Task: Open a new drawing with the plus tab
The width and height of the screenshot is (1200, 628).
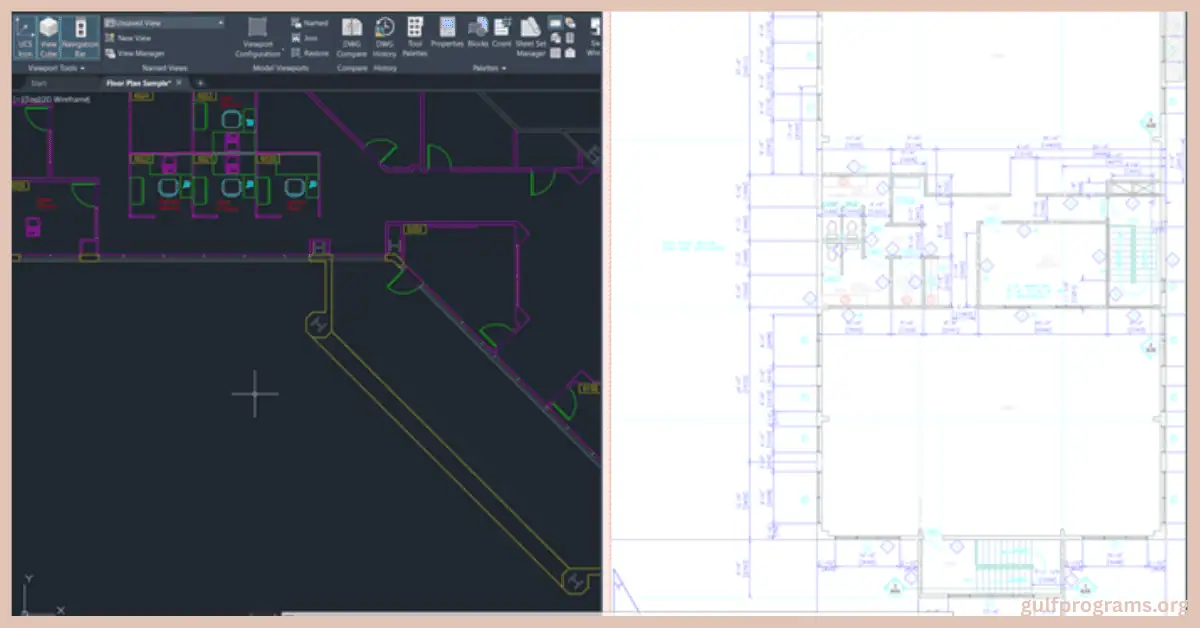Action: (199, 83)
